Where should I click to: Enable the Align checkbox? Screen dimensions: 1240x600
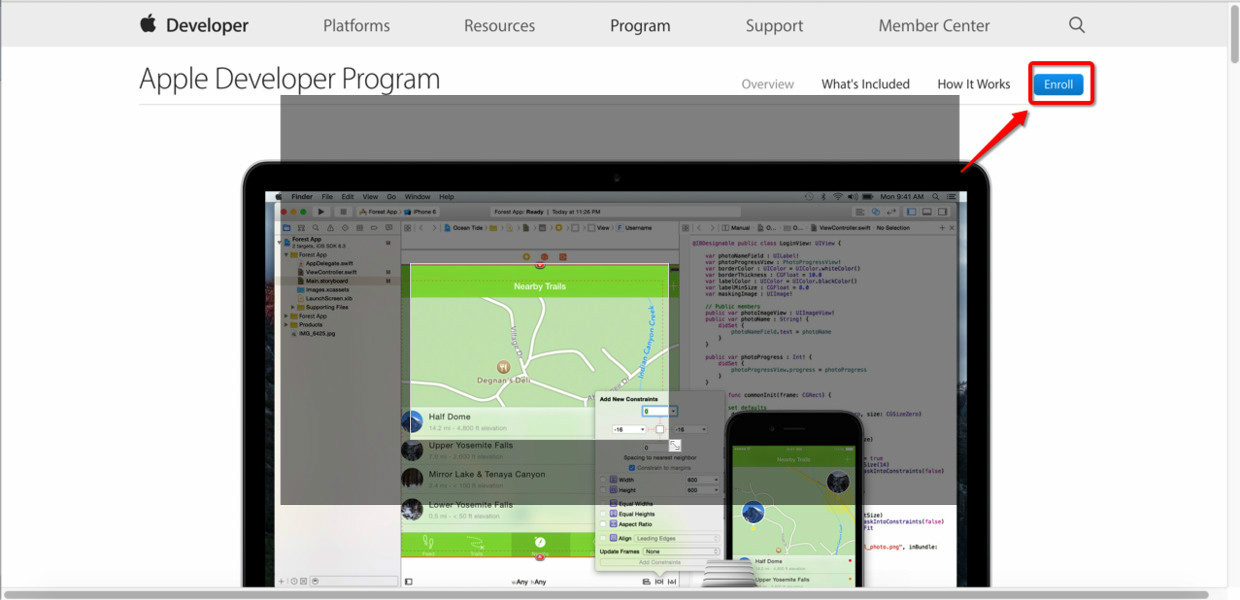click(x=603, y=538)
